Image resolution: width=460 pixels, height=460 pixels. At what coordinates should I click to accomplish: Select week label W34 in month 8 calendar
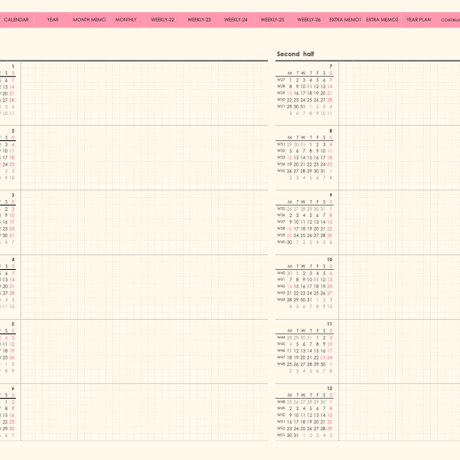click(281, 164)
